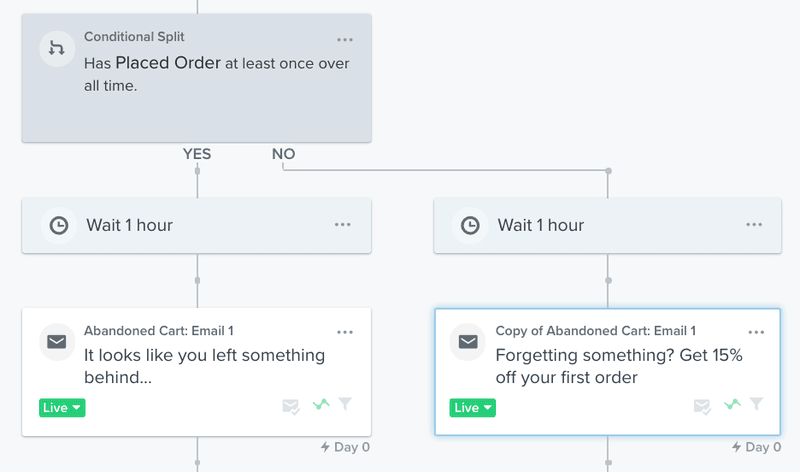The height and width of the screenshot is (472, 800).
Task: Click filter funnel icon on Copy of Abandoned Cart
Action: [x=757, y=404]
